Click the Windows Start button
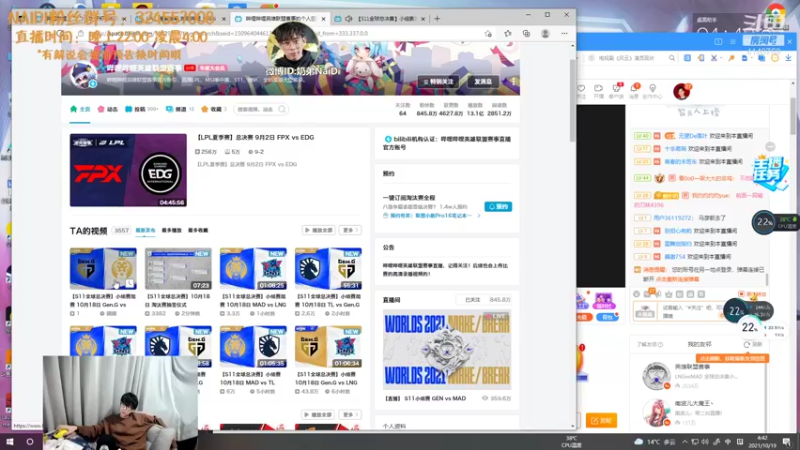 (10, 441)
